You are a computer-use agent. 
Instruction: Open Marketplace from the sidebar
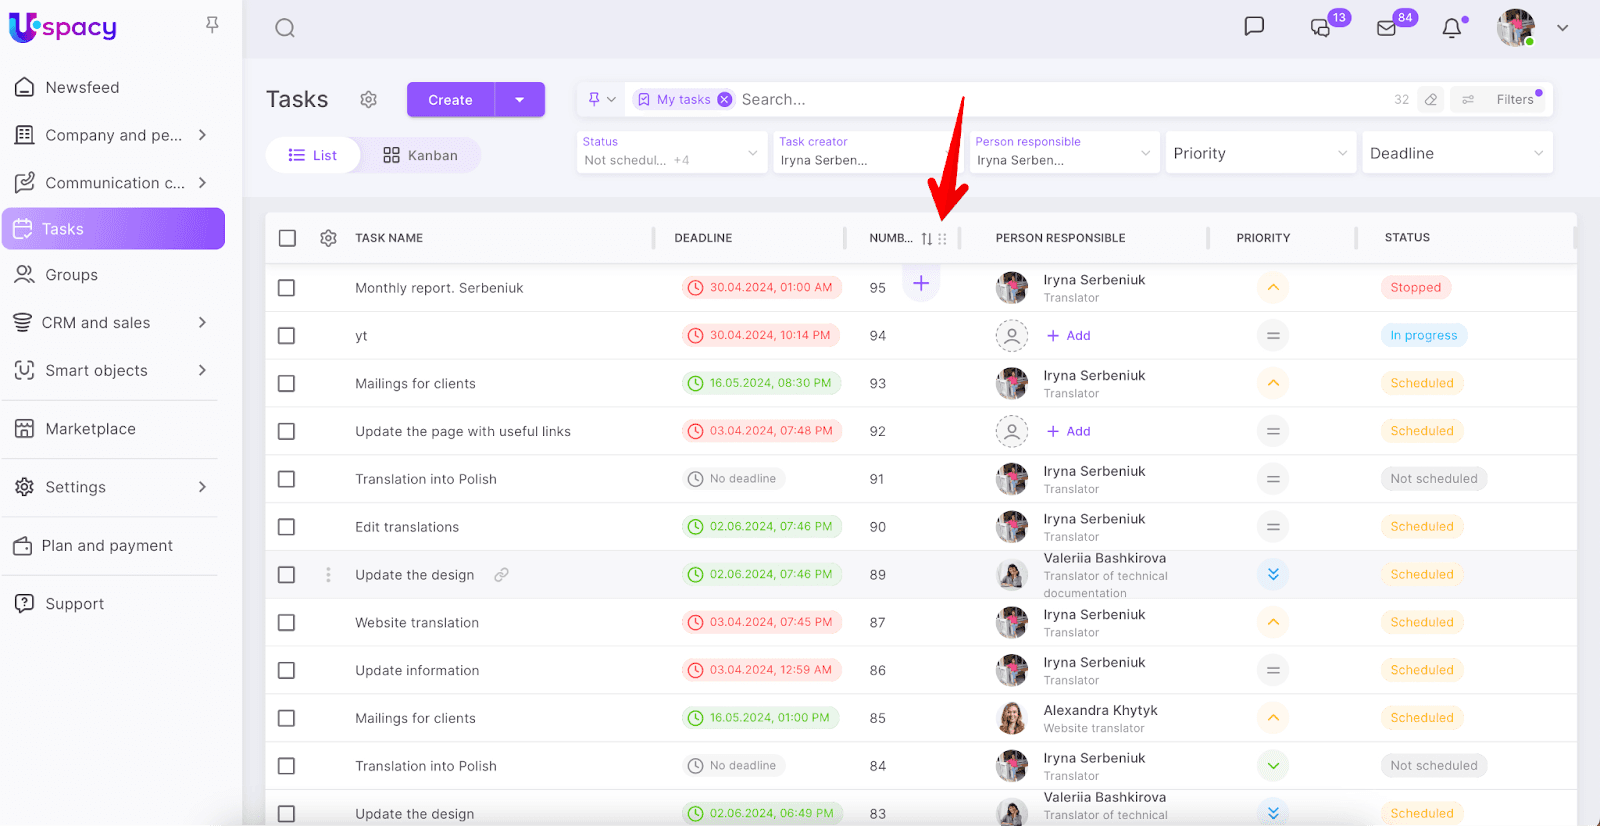90,429
